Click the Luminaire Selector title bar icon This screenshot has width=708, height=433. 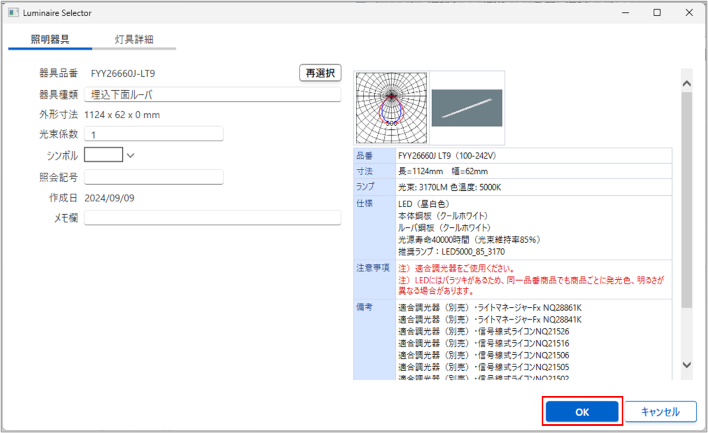(15, 12)
